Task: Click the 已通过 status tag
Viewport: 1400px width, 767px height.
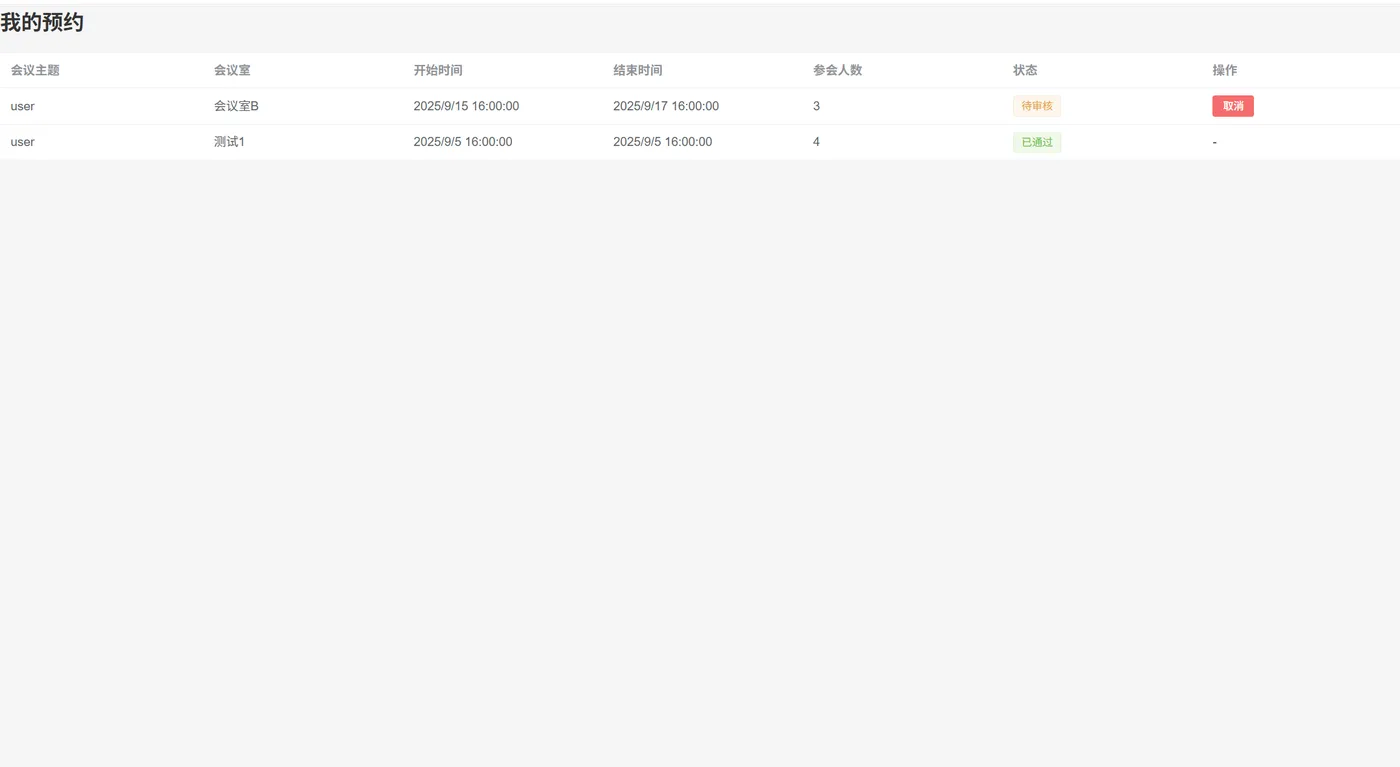Action: 1037,142
